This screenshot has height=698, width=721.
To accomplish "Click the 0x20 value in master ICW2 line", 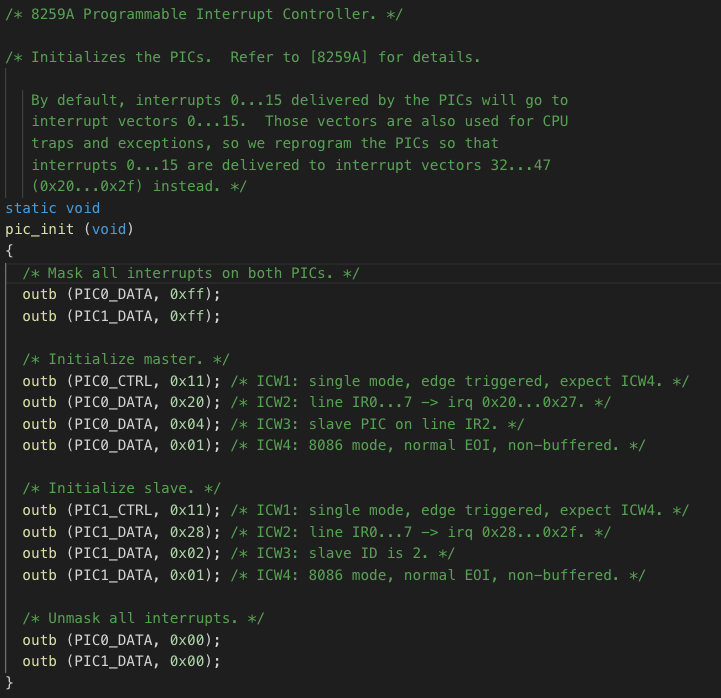I will (x=188, y=402).
